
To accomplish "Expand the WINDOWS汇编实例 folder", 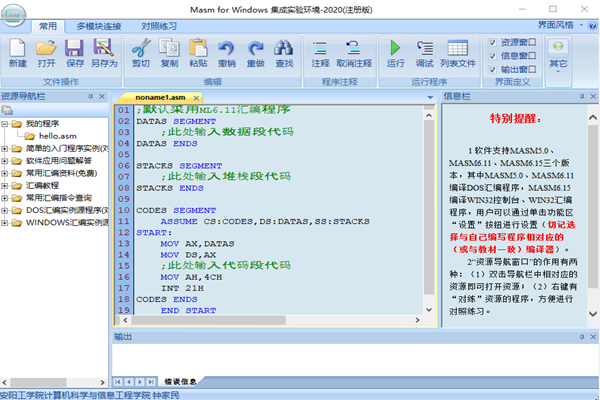I will [x=4, y=222].
